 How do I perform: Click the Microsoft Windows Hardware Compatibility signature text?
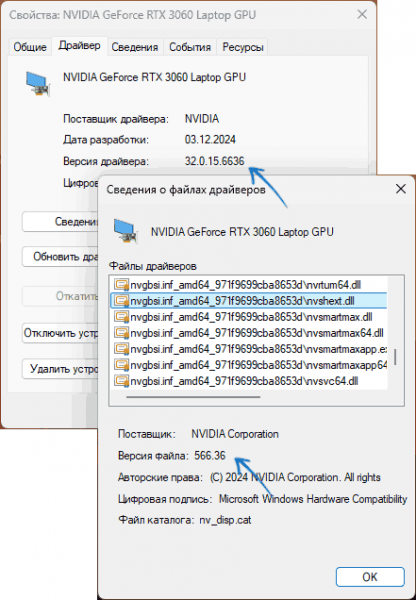click(313, 499)
